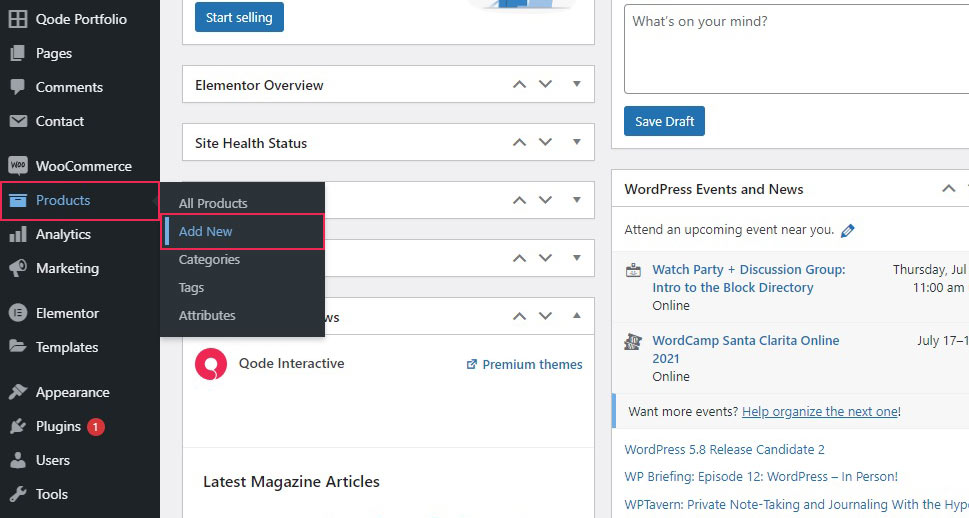Click the Qode Portfolio grid icon
969x518 pixels.
point(18,19)
